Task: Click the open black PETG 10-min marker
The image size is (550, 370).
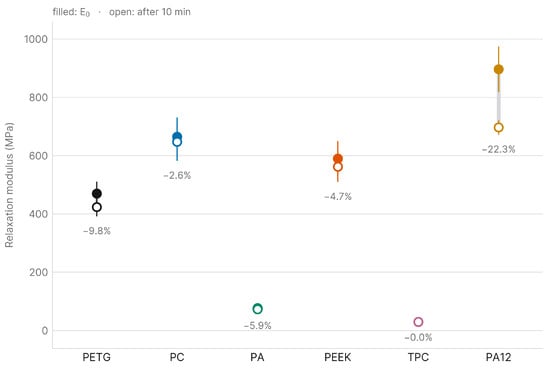Action: (x=97, y=207)
